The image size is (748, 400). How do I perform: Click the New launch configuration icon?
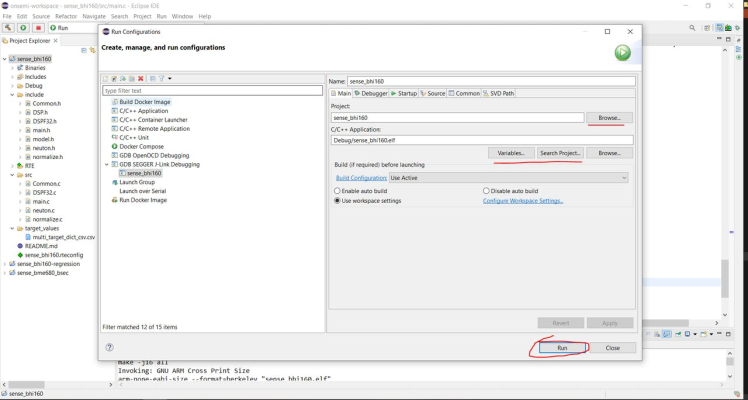[106, 78]
